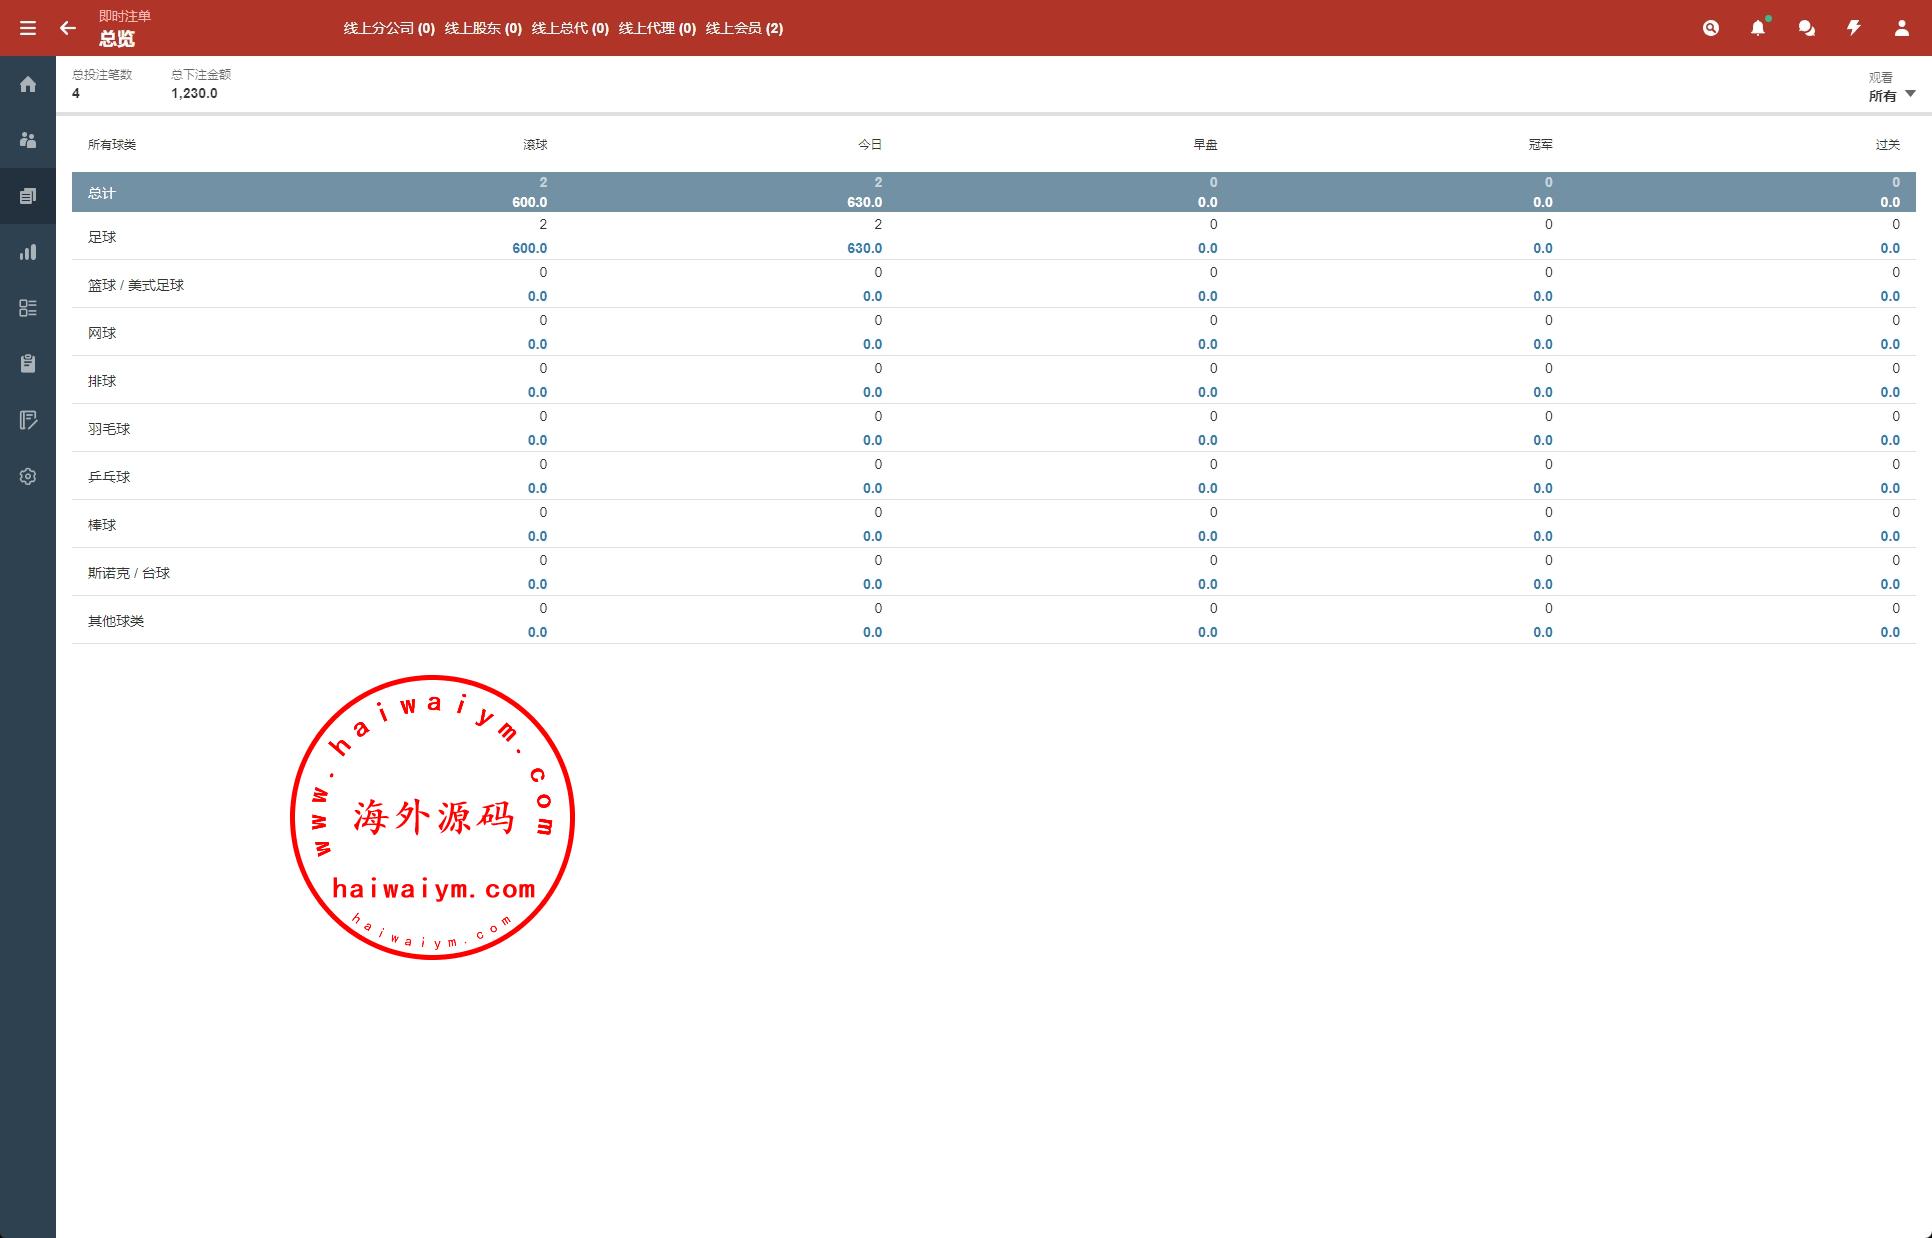Viewport: 1932px width, 1238px height.
Task: Click the search icon in header
Action: coord(1710,28)
